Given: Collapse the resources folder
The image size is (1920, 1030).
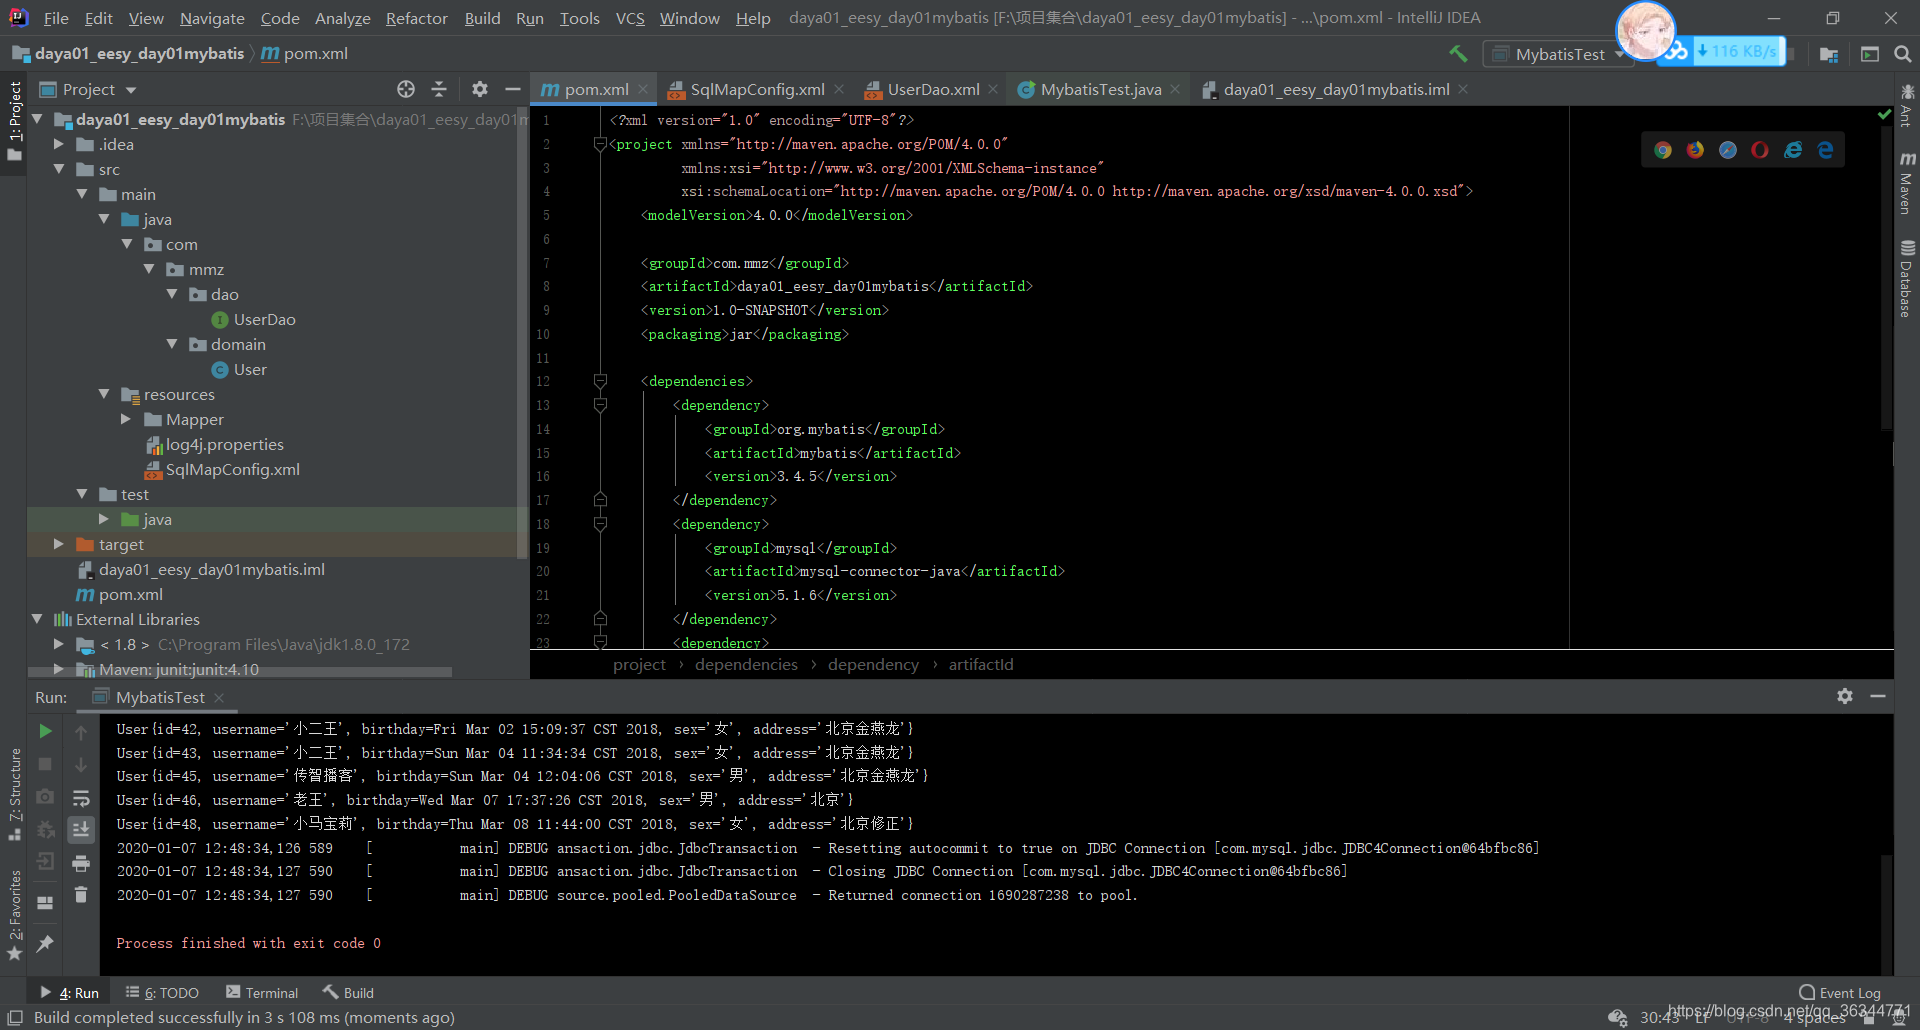Looking at the screenshot, I should 104,394.
